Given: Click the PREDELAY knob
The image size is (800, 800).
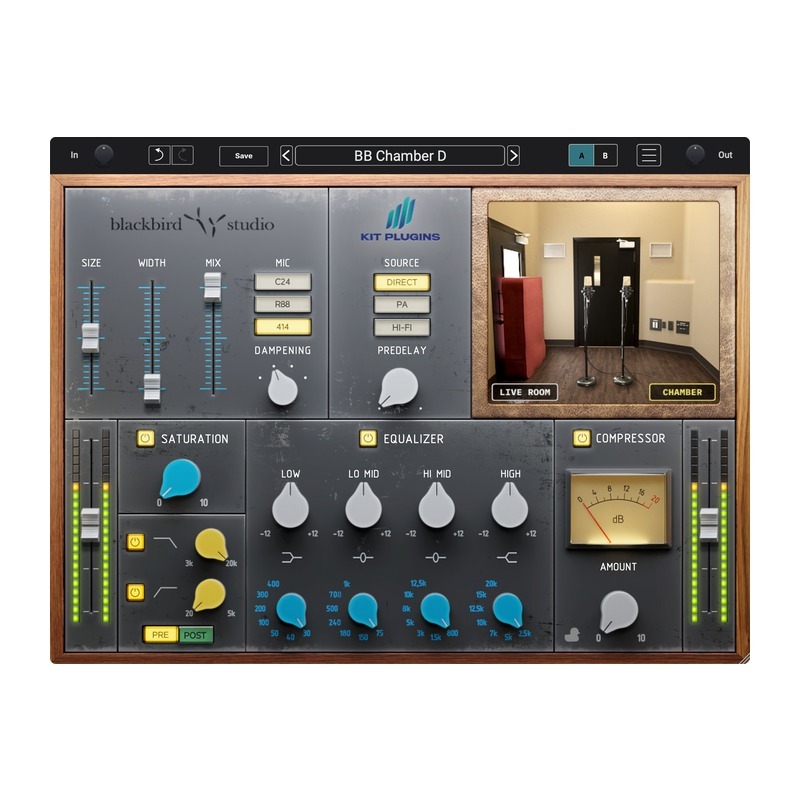Looking at the screenshot, I should click(x=398, y=388).
